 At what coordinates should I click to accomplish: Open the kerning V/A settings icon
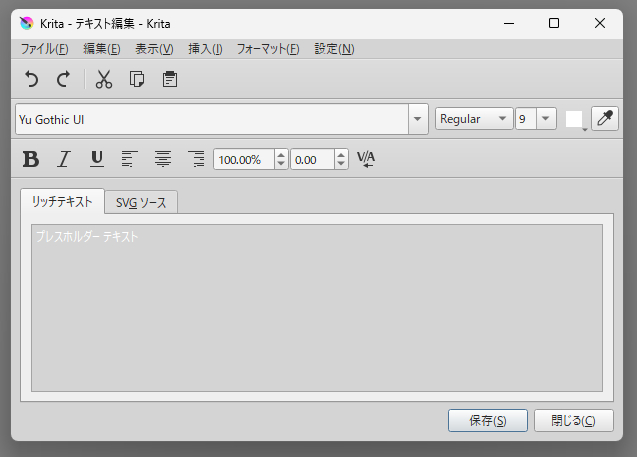(366, 159)
